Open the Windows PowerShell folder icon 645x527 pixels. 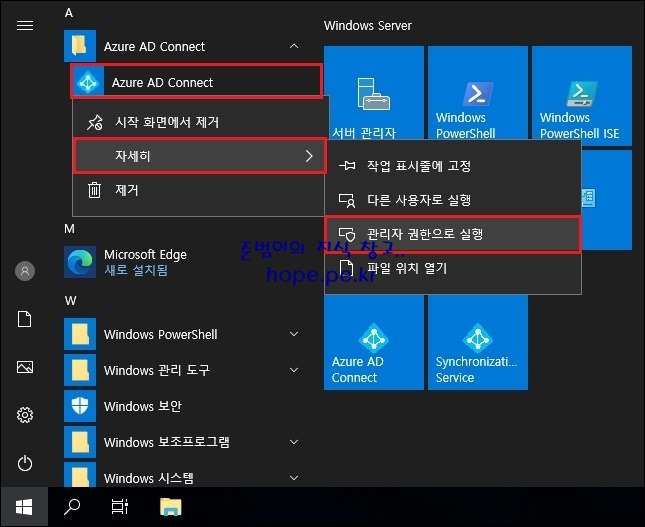[x=80, y=334]
